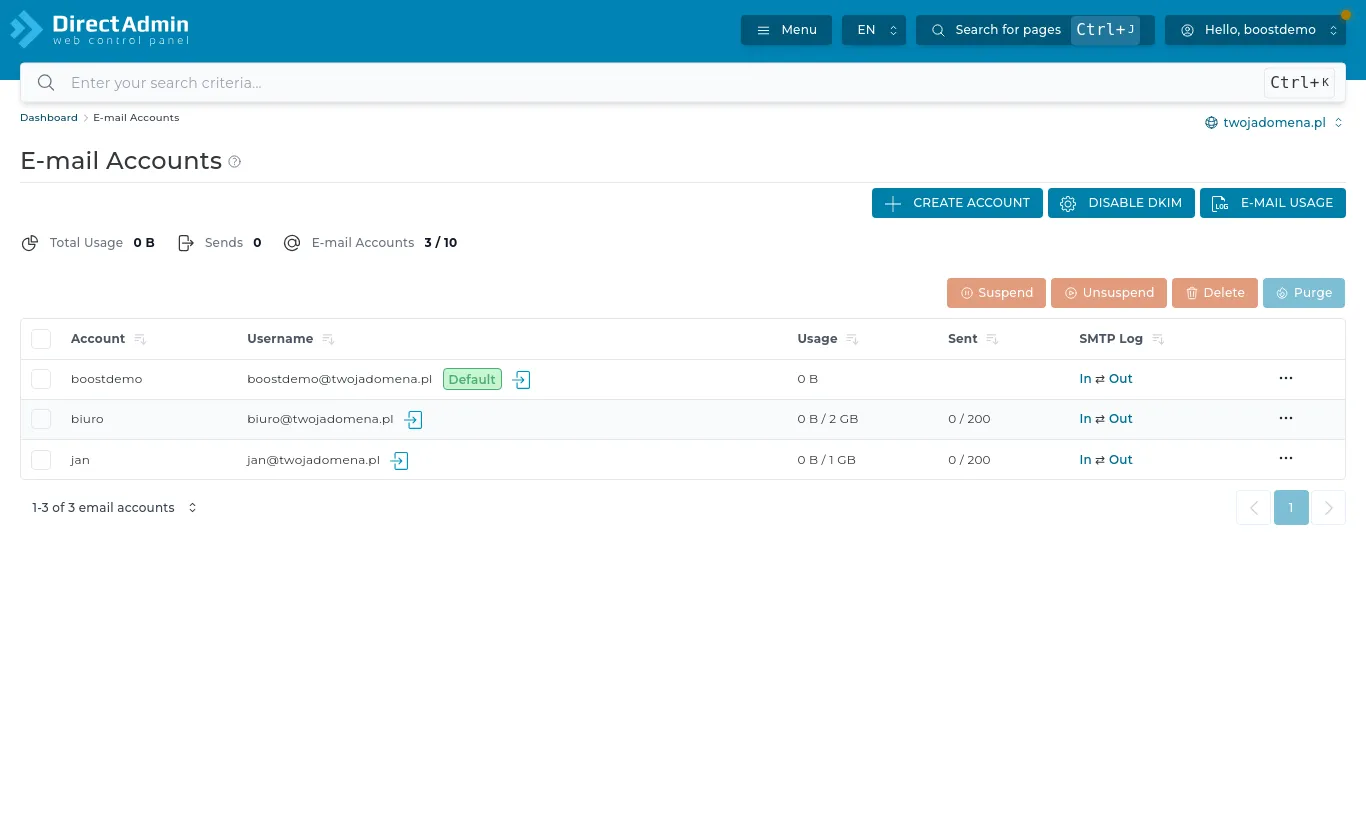
Task: Tick the select-all checkbox in table header
Action: click(x=41, y=339)
